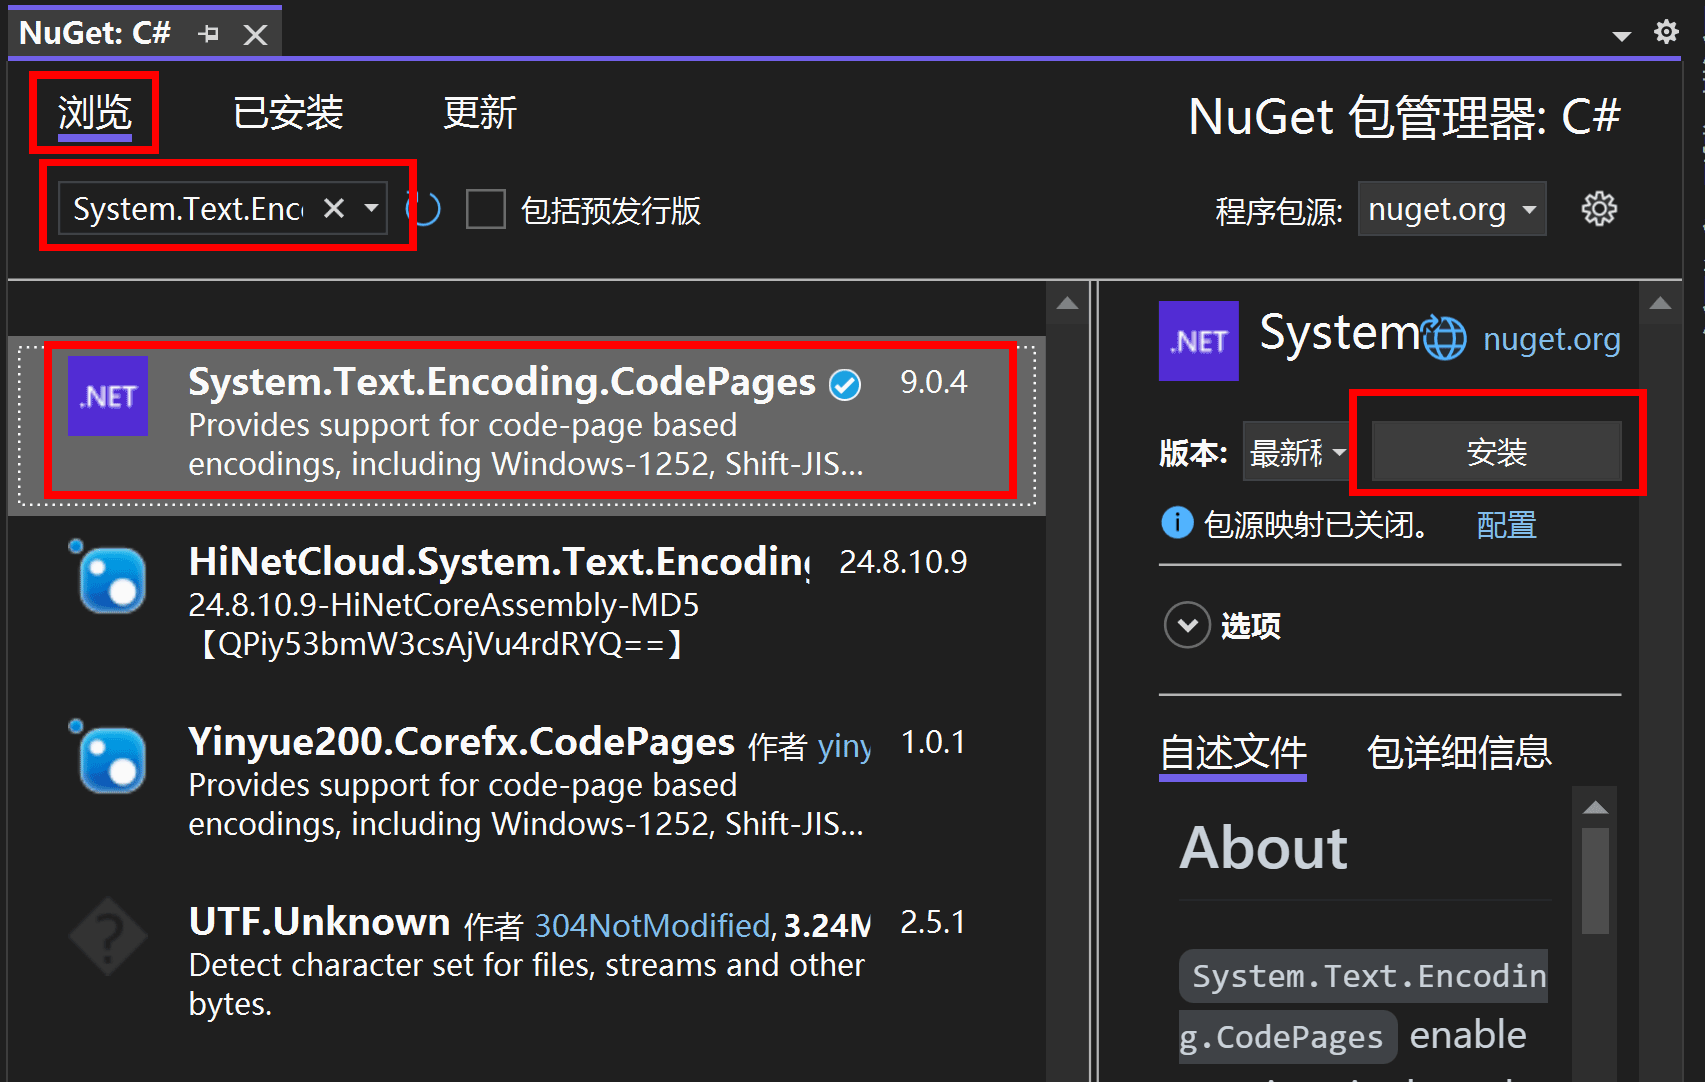This screenshot has height=1082, width=1705.
Task: Click the package source settings gear icon
Action: pos(1598,209)
